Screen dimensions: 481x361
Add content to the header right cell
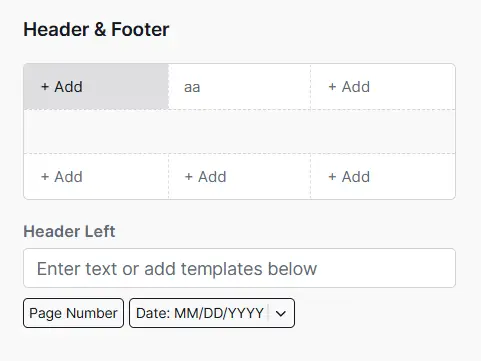pos(383,87)
